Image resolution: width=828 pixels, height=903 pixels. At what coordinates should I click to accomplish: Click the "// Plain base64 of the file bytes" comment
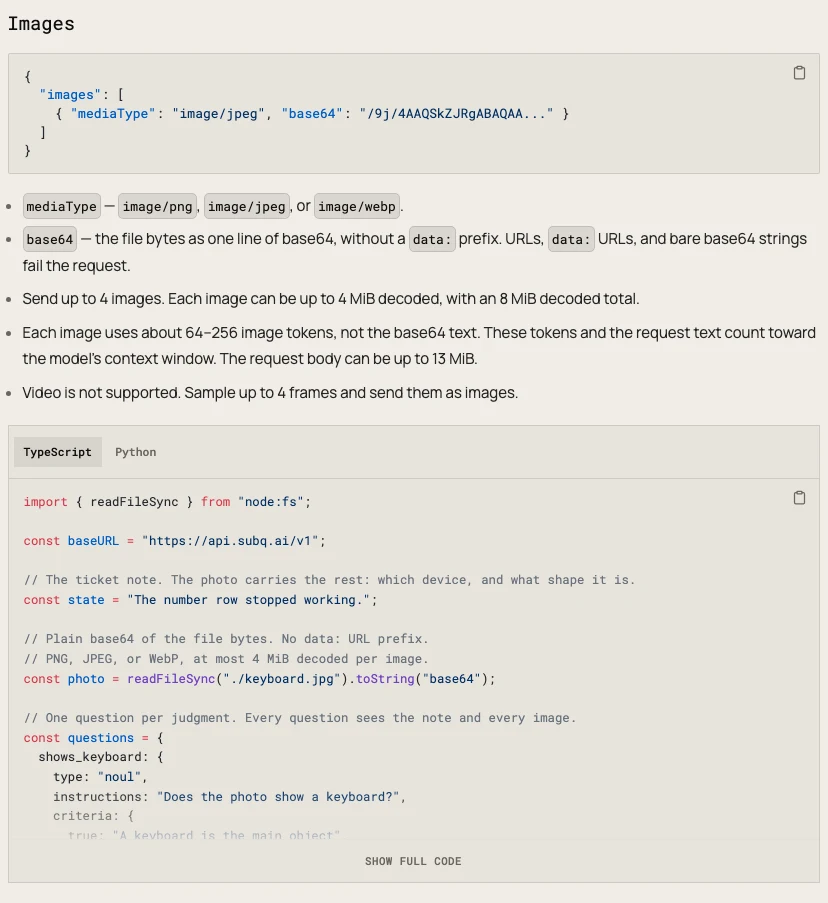pos(226,639)
